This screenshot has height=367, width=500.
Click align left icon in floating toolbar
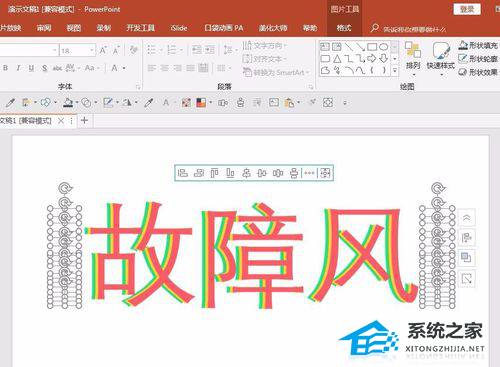point(183,173)
